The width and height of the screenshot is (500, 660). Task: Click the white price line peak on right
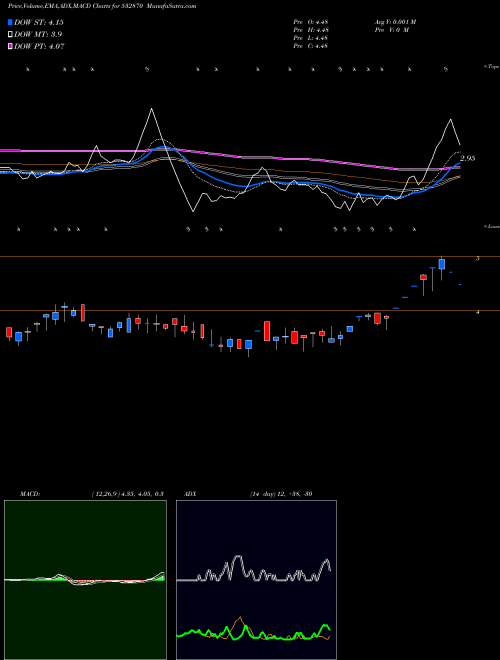click(x=451, y=120)
